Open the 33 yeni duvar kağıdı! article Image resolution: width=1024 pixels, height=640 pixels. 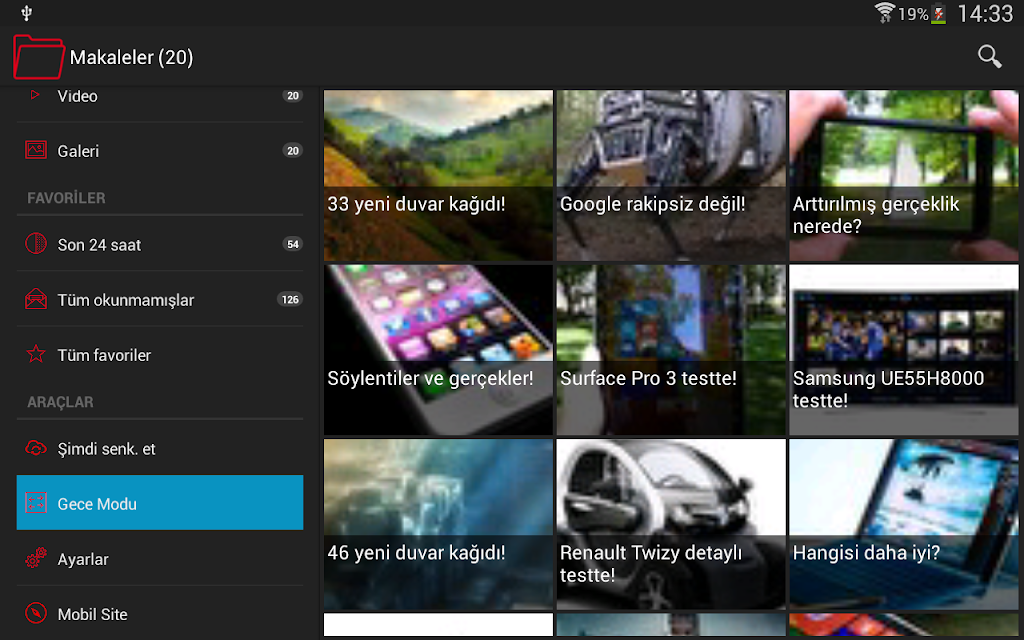click(438, 176)
